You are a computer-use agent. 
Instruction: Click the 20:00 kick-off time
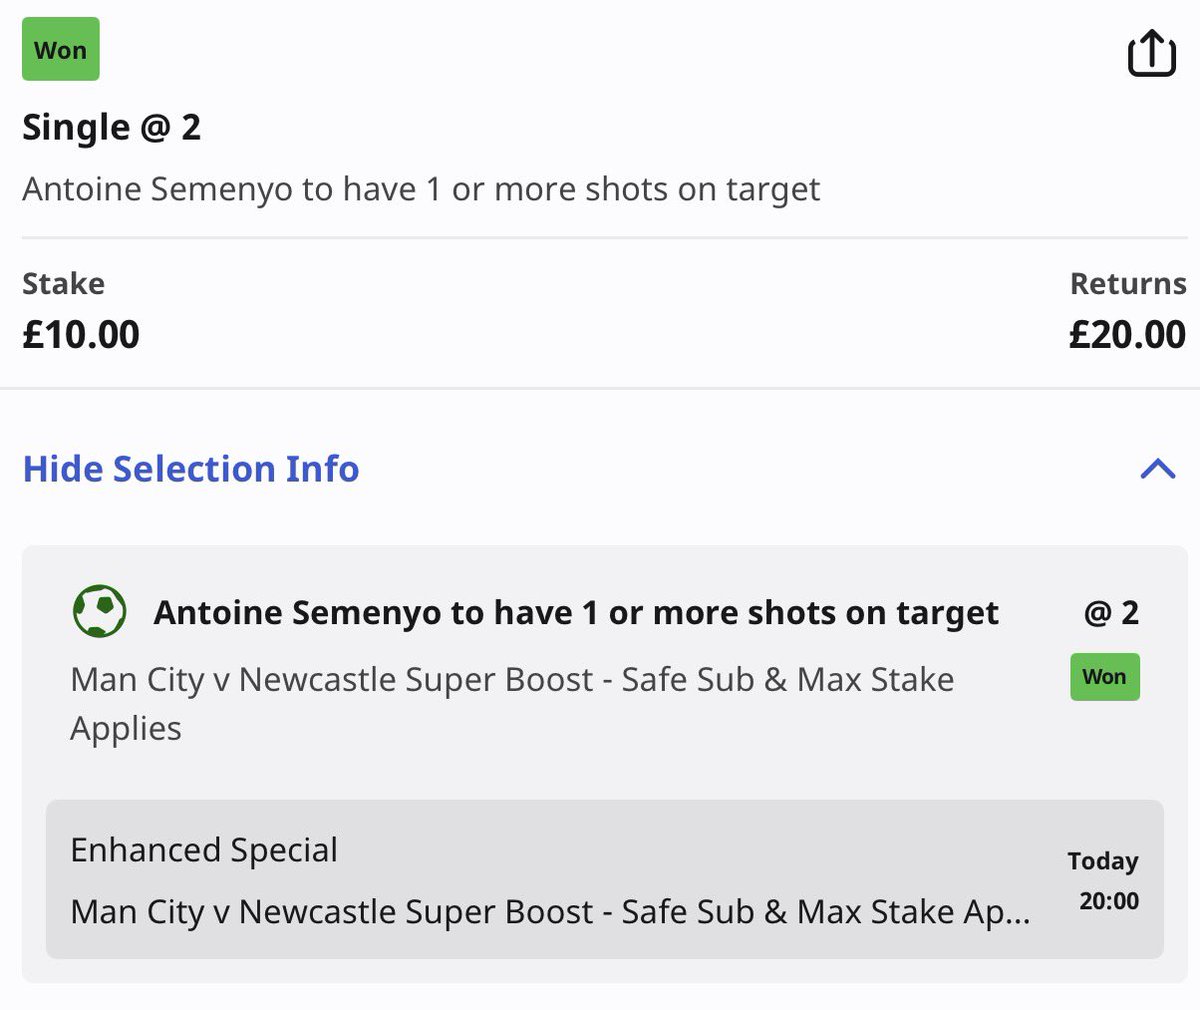(1108, 901)
